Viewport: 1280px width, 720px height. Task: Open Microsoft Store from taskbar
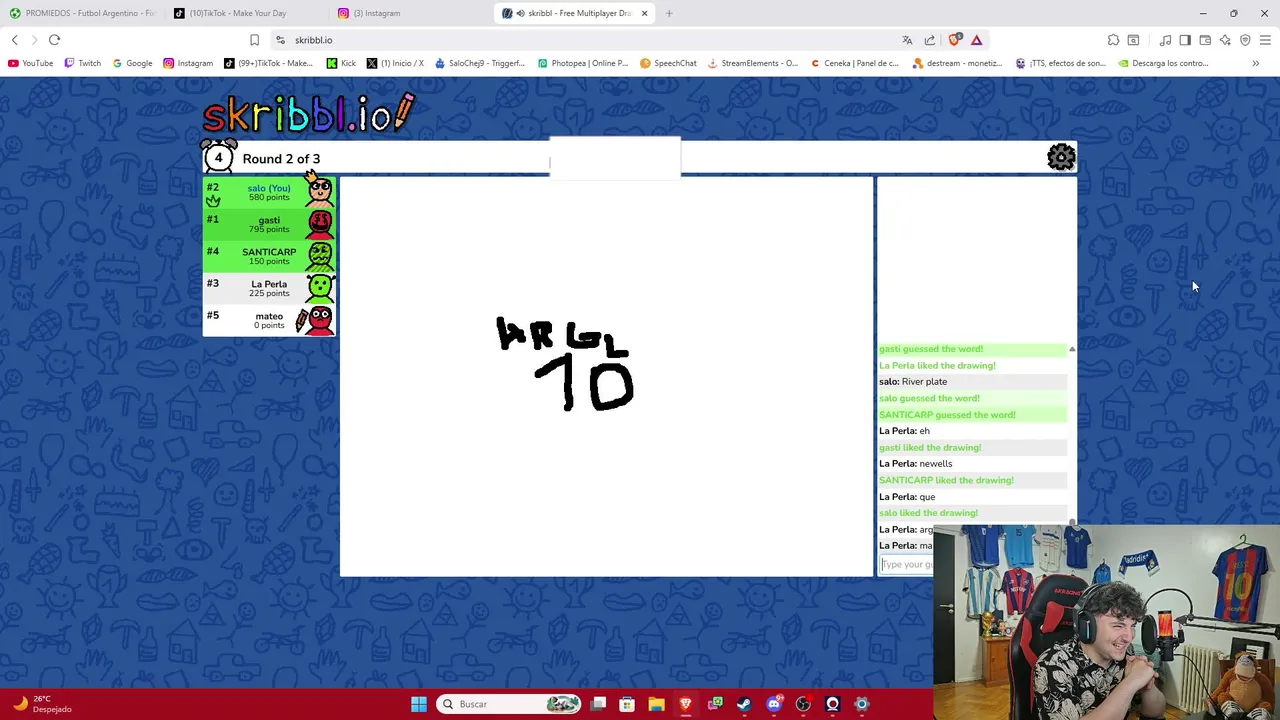pos(627,704)
